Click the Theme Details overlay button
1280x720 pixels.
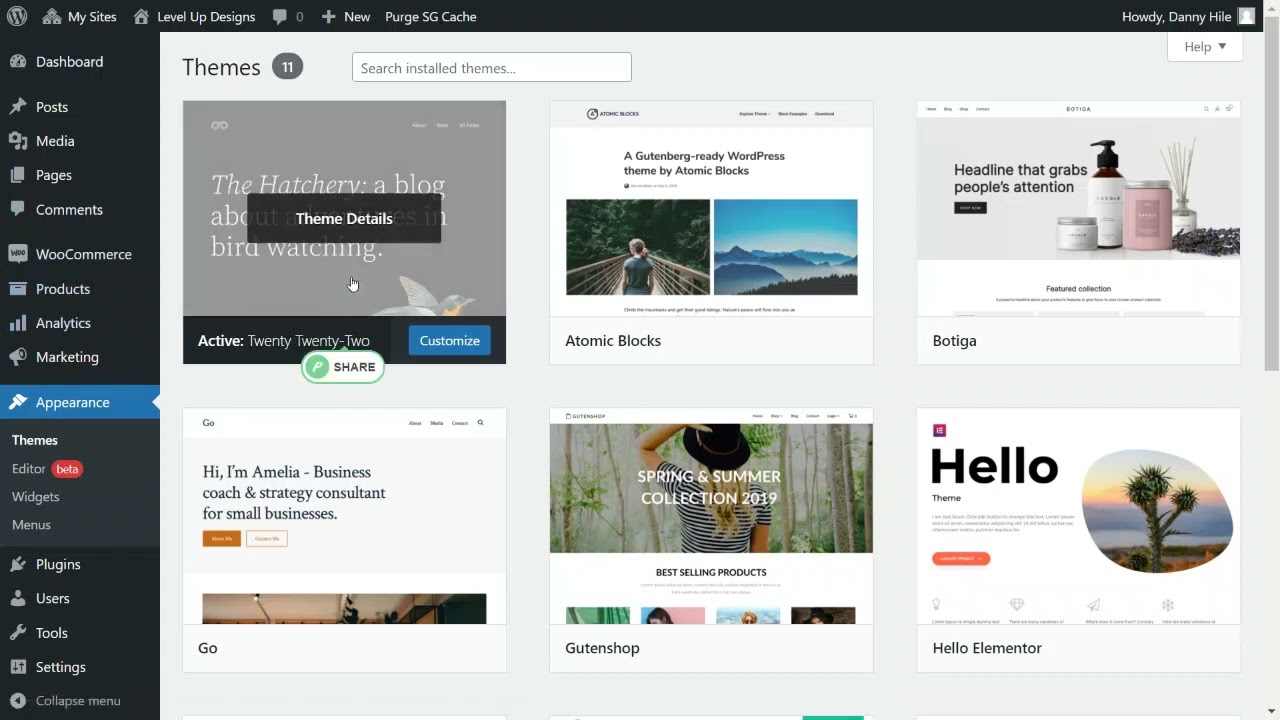344,219
